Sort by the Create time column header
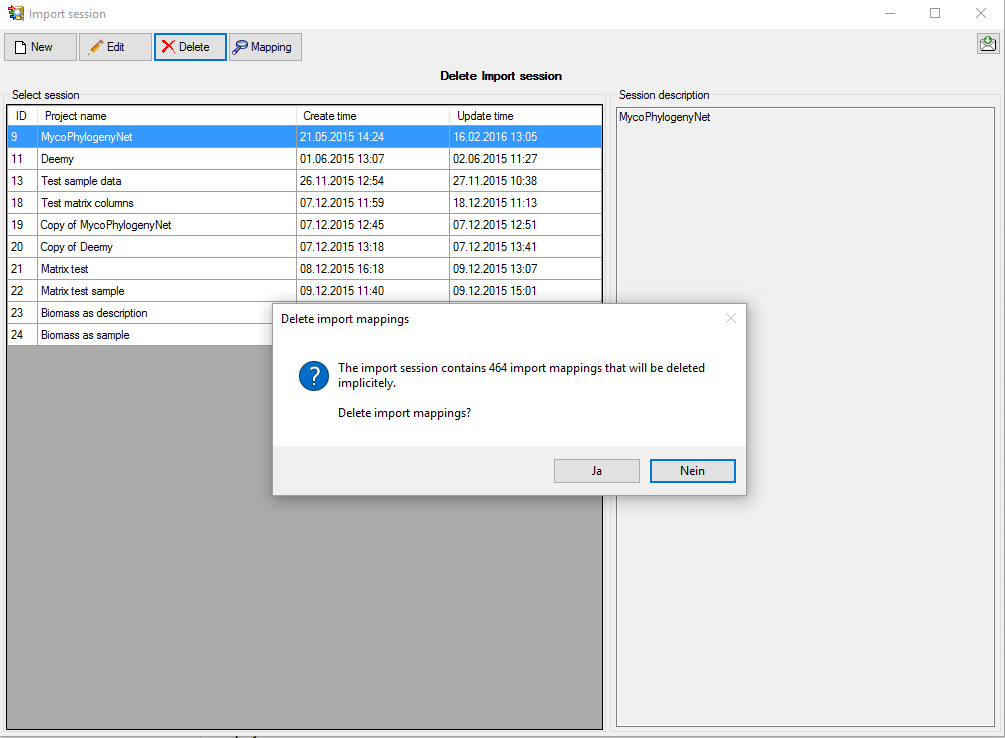This screenshot has height=738, width=1005. coord(372,116)
